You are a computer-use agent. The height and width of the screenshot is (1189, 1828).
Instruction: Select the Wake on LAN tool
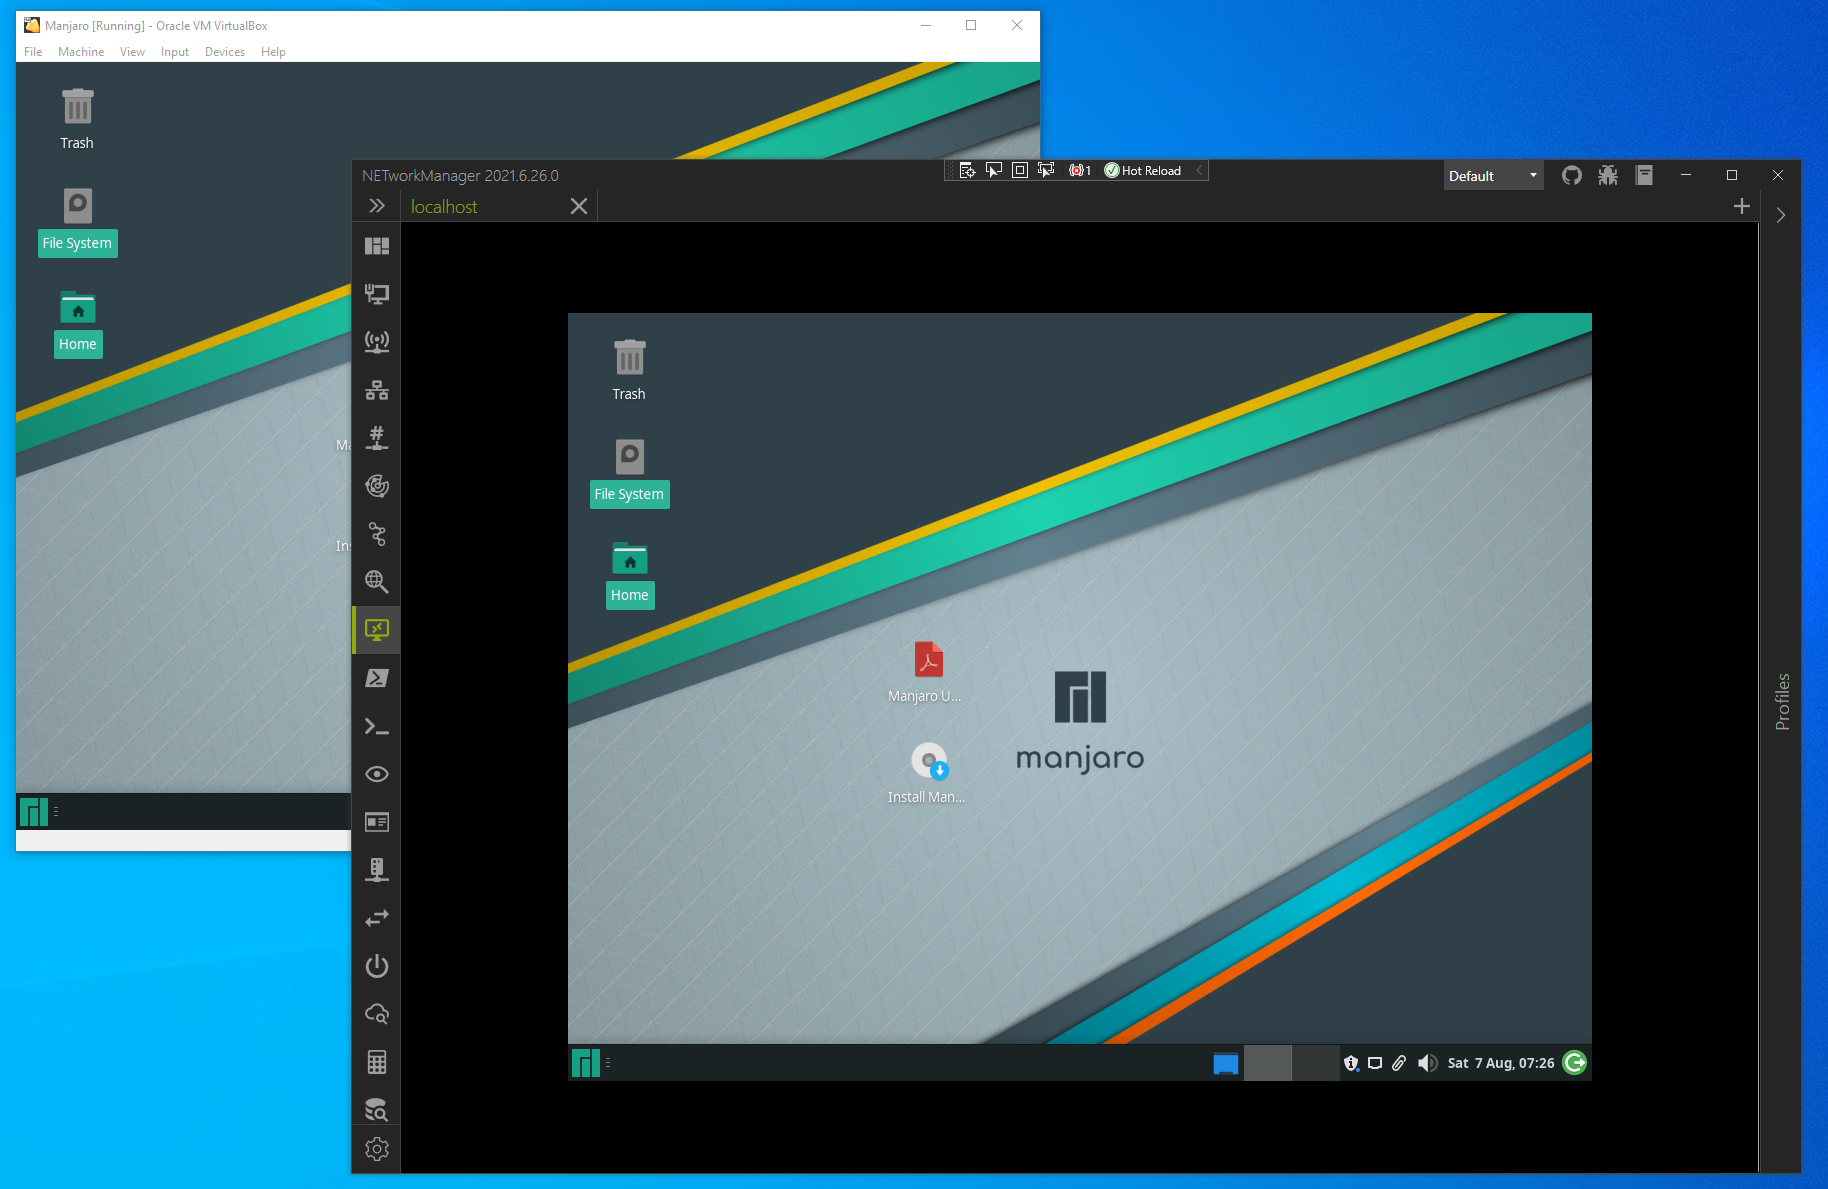(377, 966)
